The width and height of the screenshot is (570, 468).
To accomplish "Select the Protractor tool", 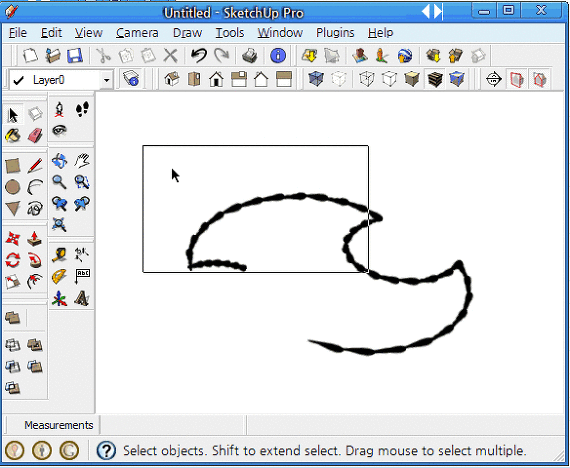I will click(x=59, y=277).
